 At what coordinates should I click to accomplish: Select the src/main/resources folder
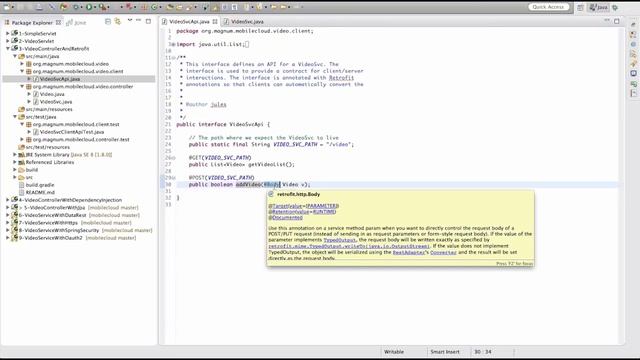click(49, 109)
